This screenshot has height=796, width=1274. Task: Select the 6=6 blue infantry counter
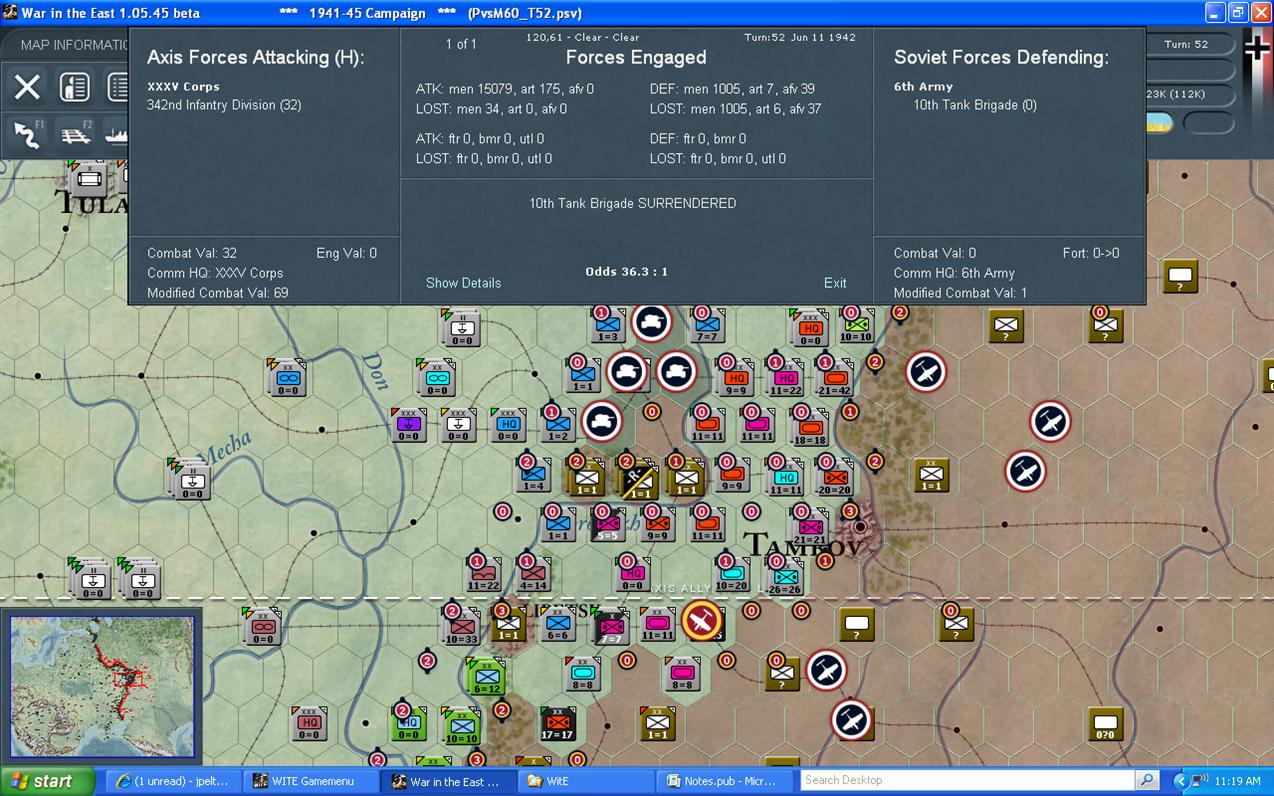click(x=557, y=623)
